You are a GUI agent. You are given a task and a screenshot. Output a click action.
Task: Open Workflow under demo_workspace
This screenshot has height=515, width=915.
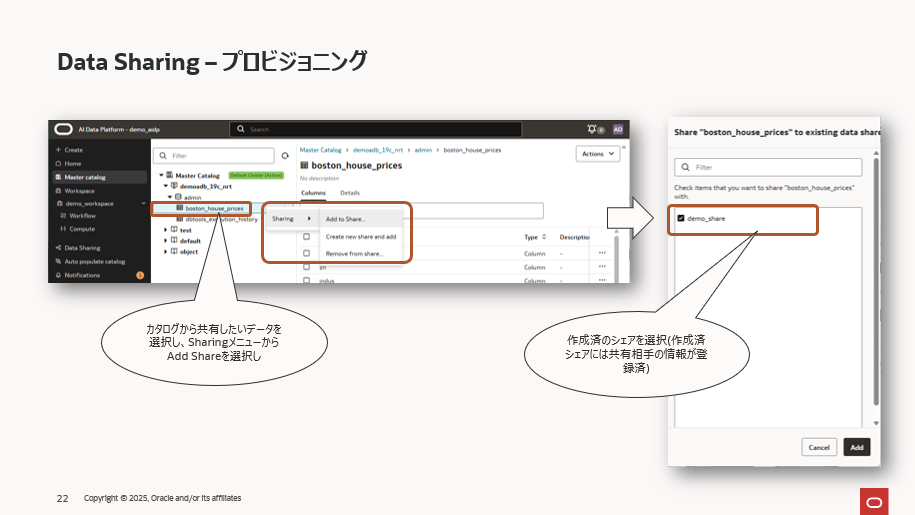click(x=78, y=216)
